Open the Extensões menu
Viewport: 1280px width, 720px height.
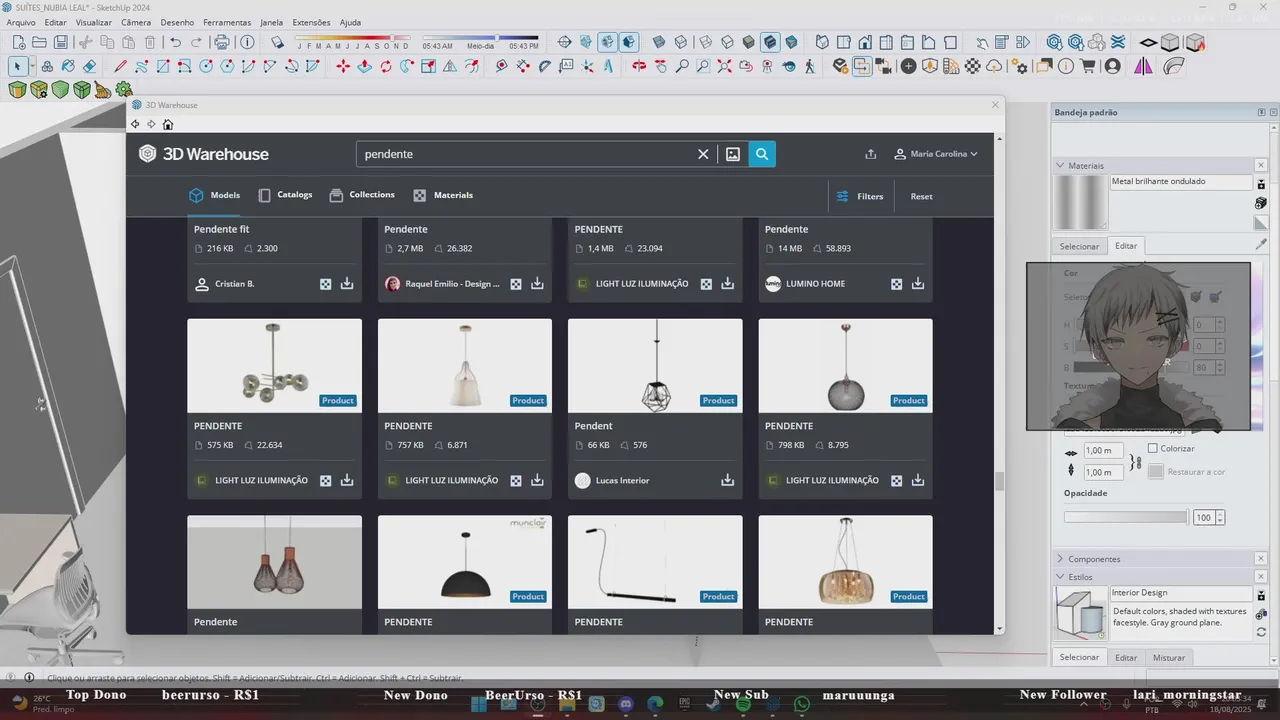(x=311, y=22)
